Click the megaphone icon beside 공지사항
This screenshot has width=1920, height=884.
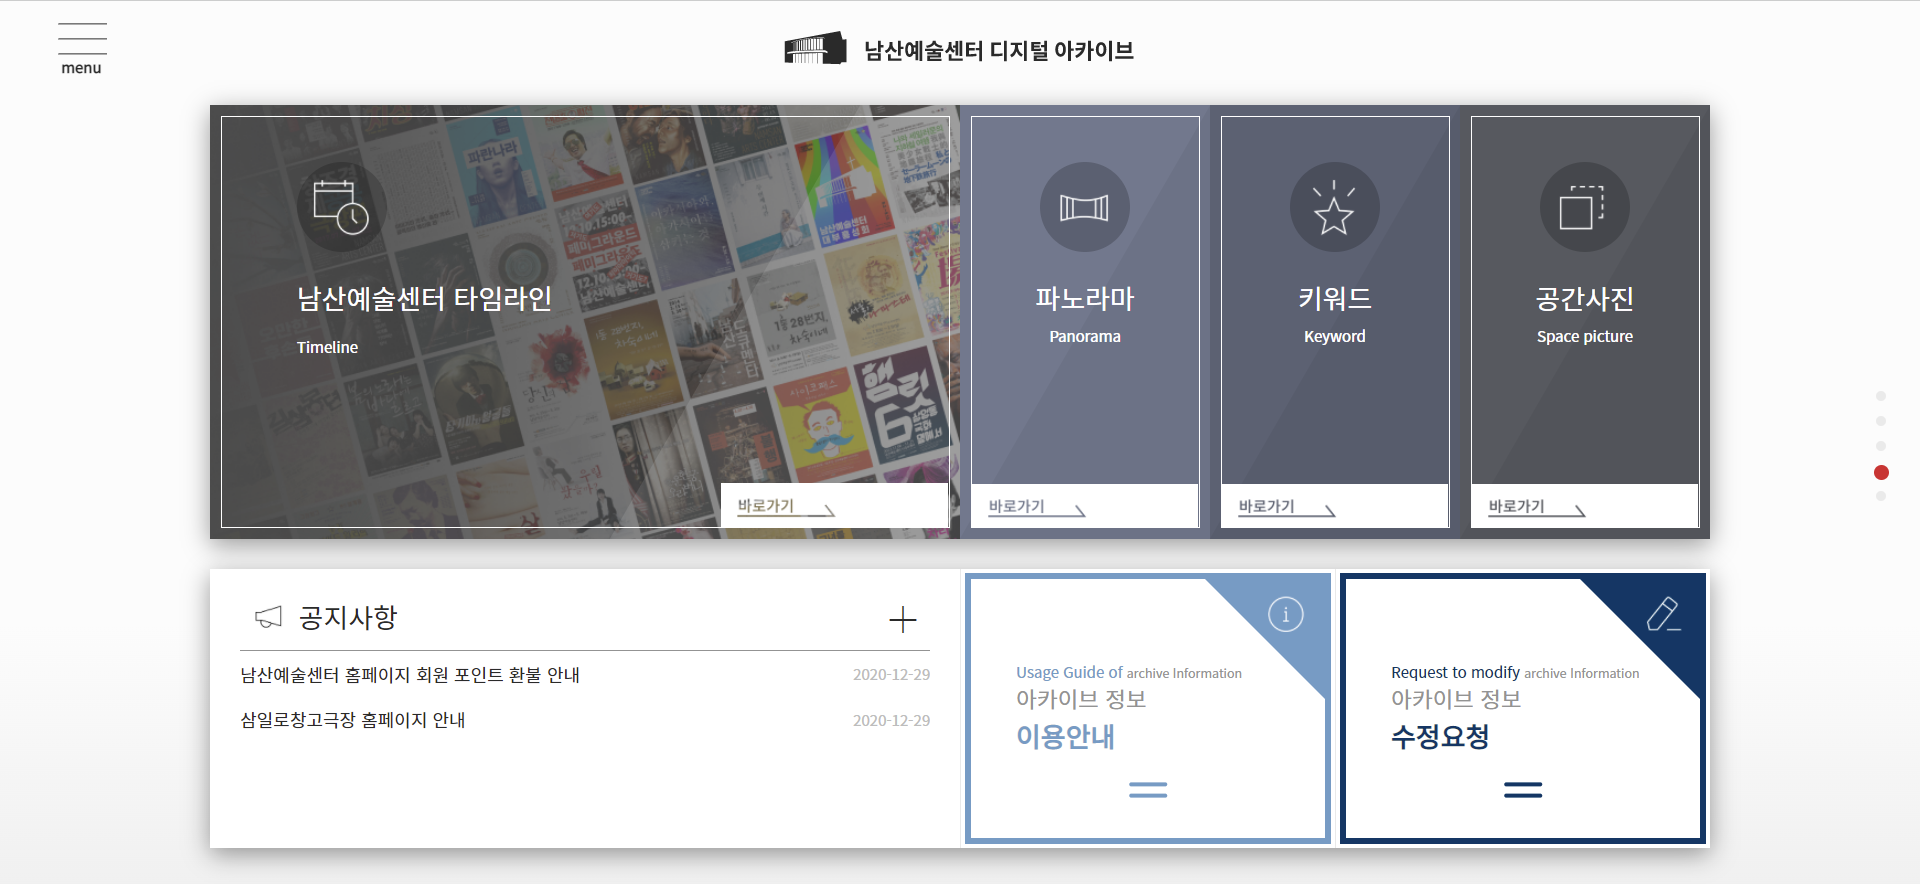(268, 618)
